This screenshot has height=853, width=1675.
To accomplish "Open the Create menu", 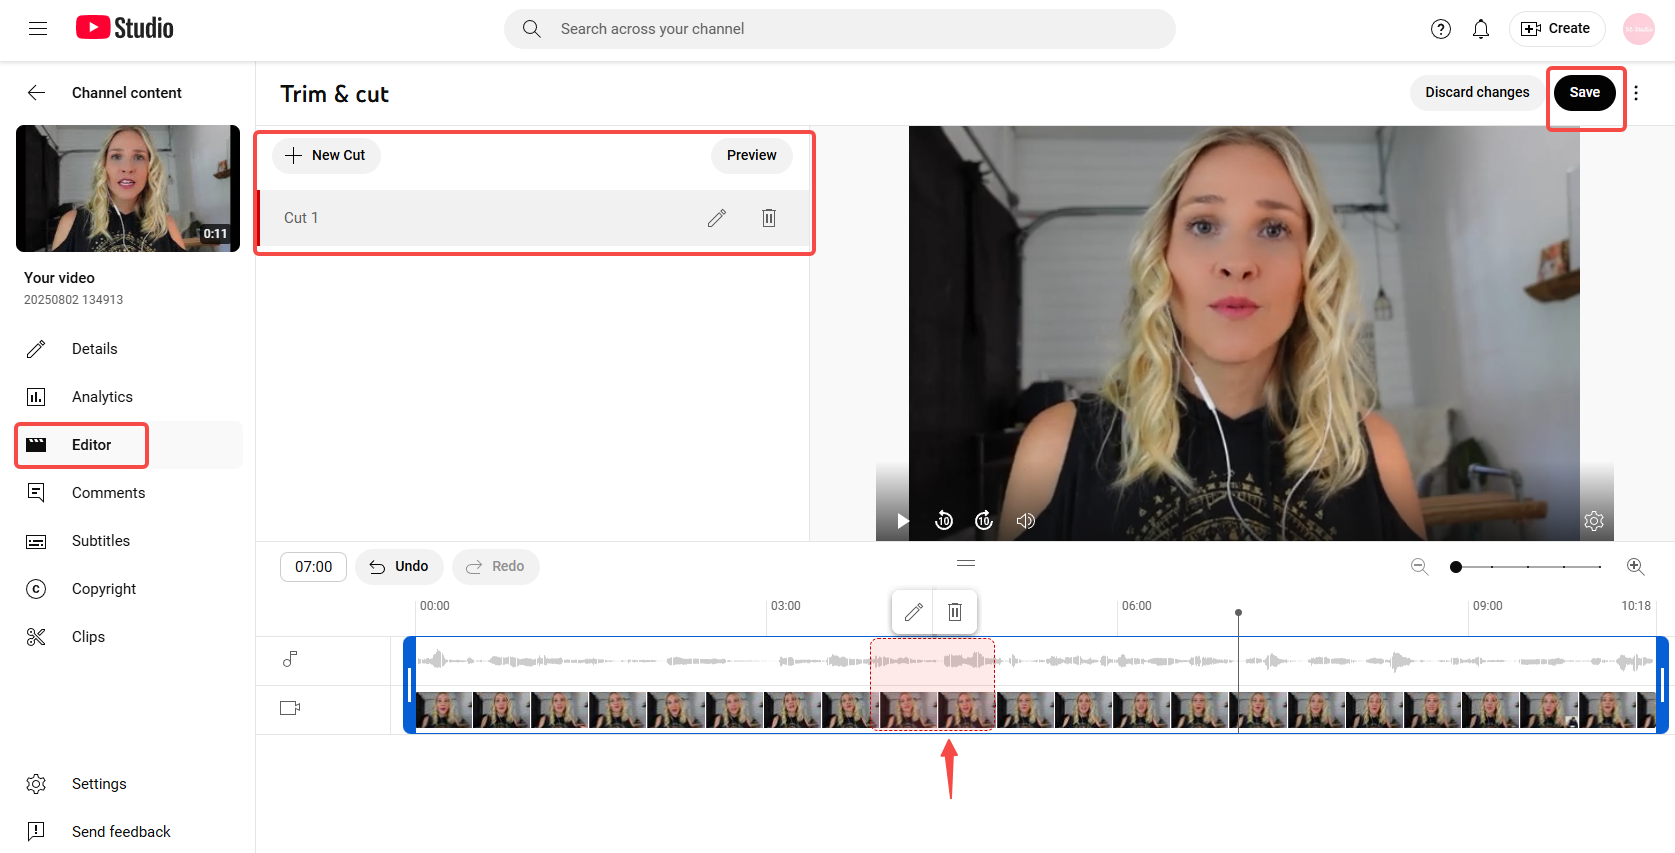I will click(x=1556, y=29).
